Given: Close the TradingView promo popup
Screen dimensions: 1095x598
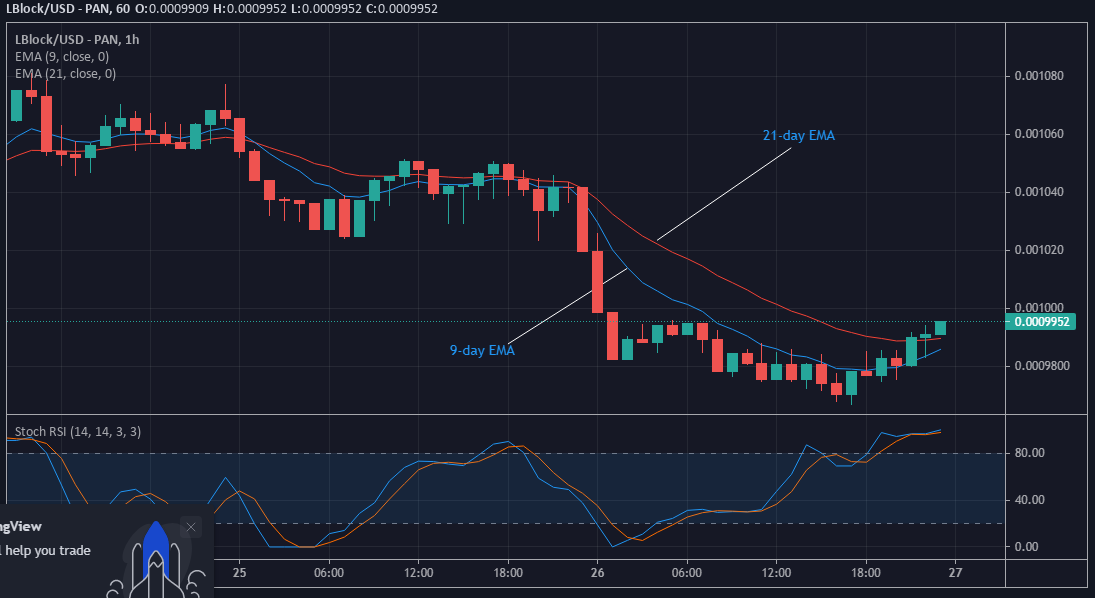Looking at the screenshot, I should pyautogui.click(x=191, y=527).
